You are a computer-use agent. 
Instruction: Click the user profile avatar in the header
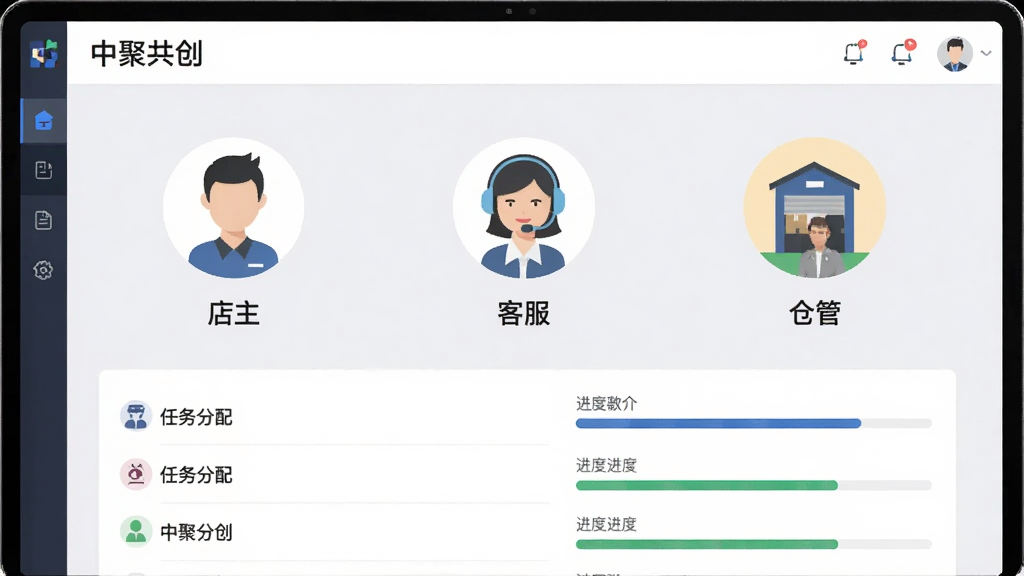pyautogui.click(x=955, y=54)
